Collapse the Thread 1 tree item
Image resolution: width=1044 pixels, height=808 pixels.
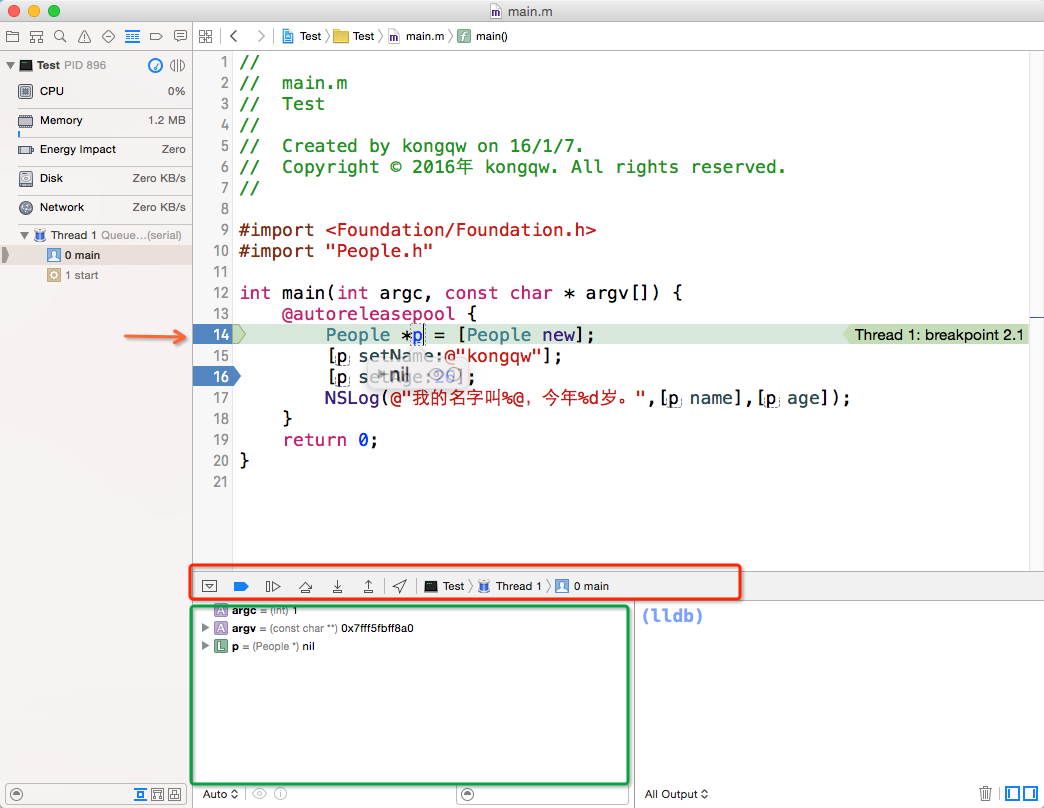point(24,235)
